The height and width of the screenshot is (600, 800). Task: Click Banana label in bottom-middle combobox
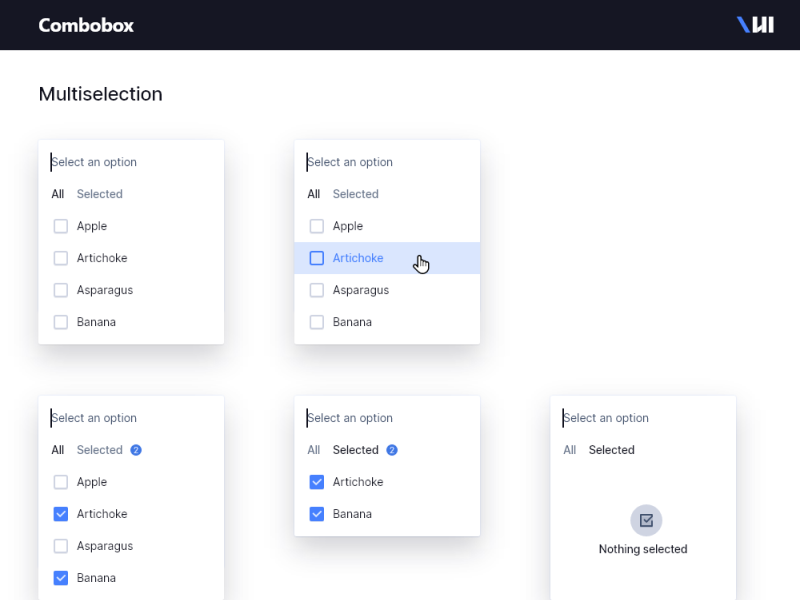(353, 514)
